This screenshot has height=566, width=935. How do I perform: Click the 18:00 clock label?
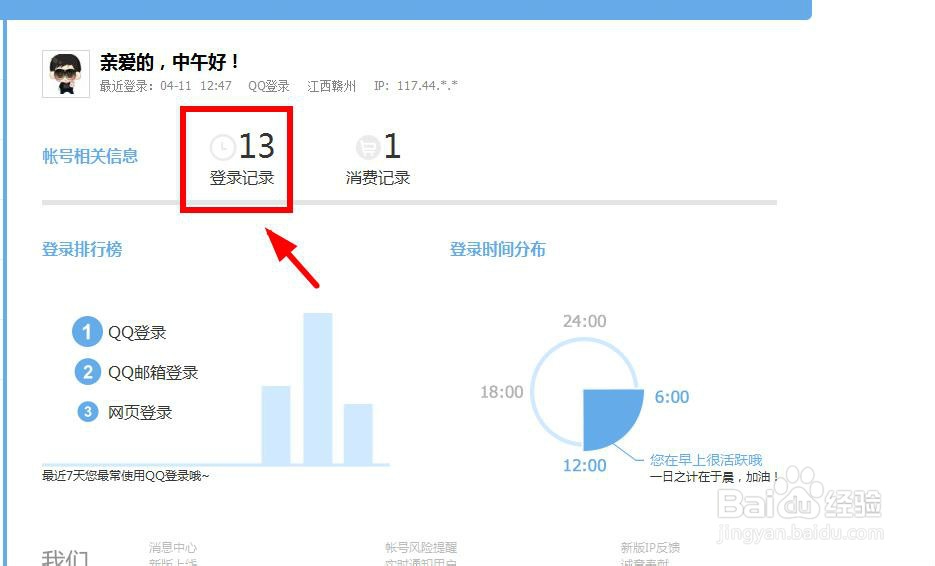(501, 392)
